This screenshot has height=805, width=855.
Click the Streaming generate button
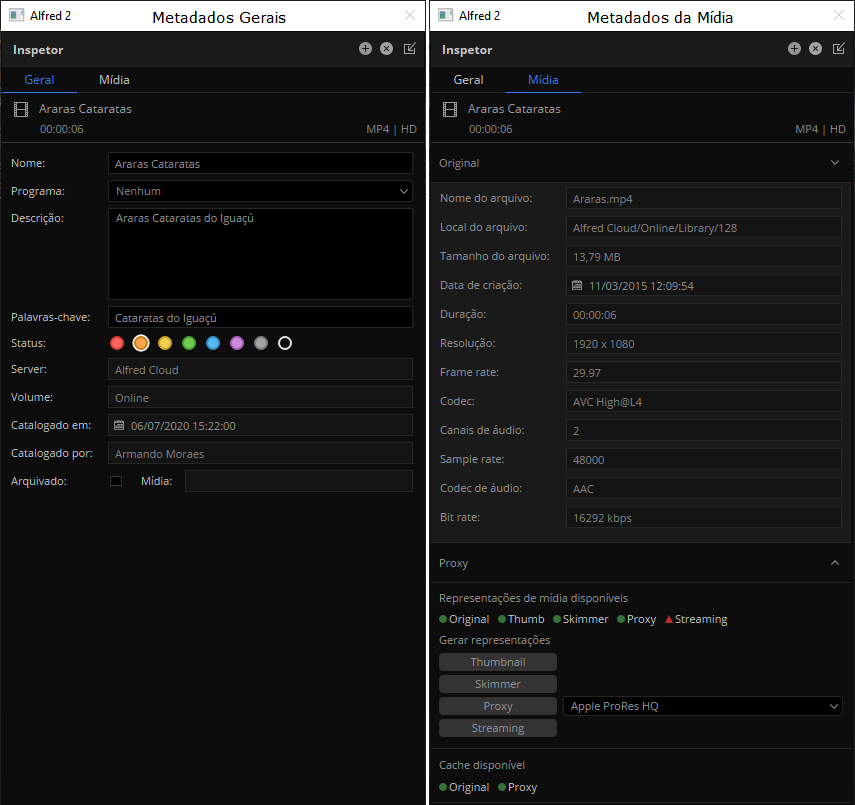click(498, 728)
